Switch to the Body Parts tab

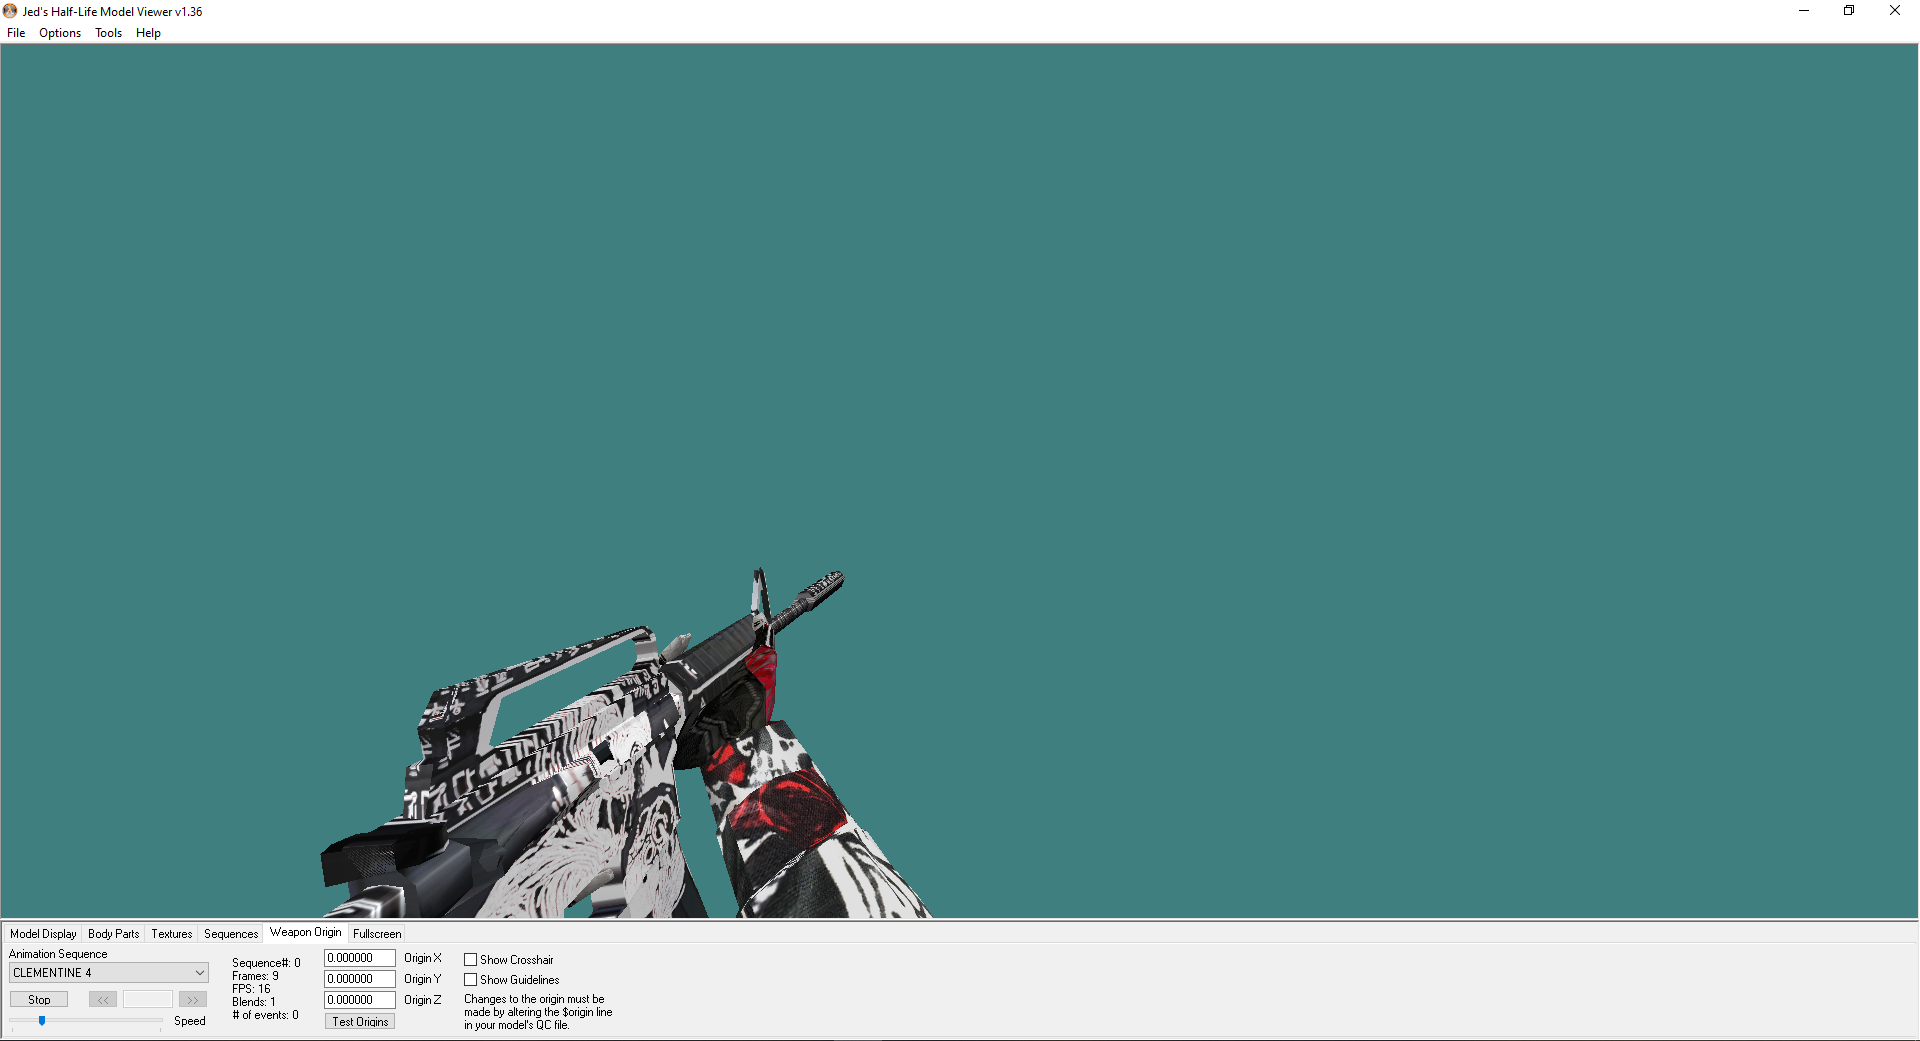(114, 934)
